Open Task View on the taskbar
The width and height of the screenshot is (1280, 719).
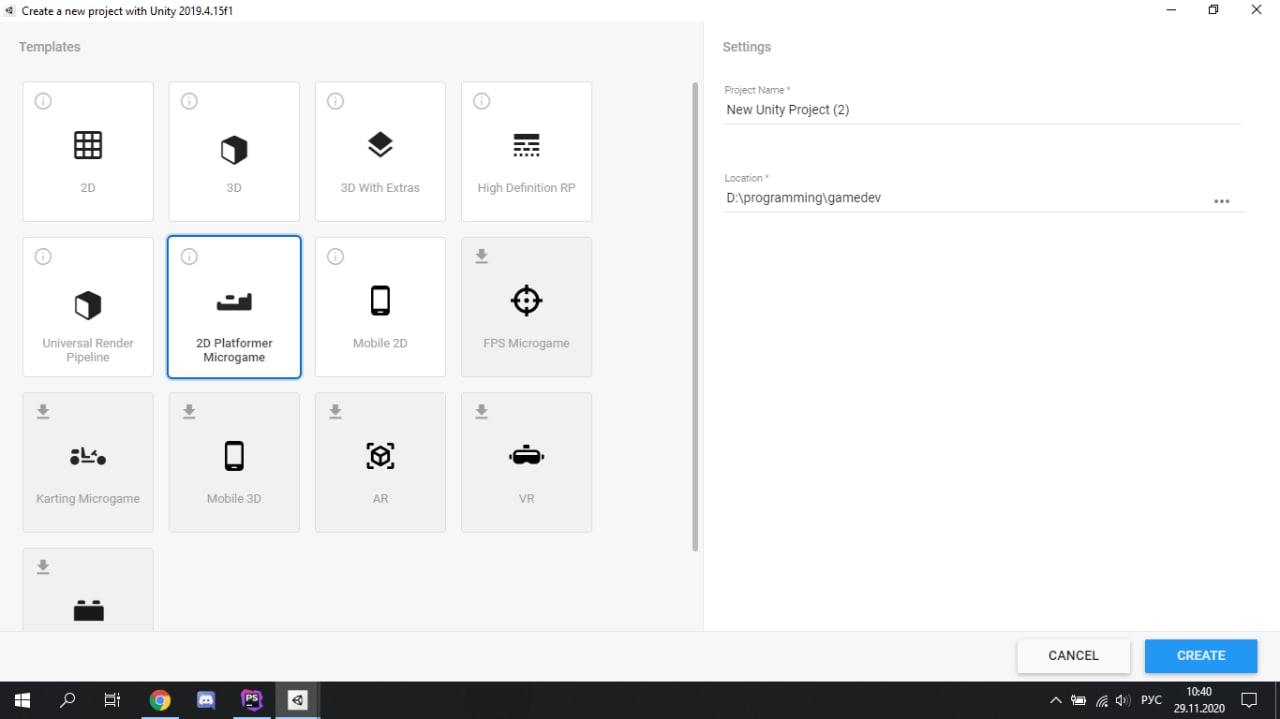(113, 700)
